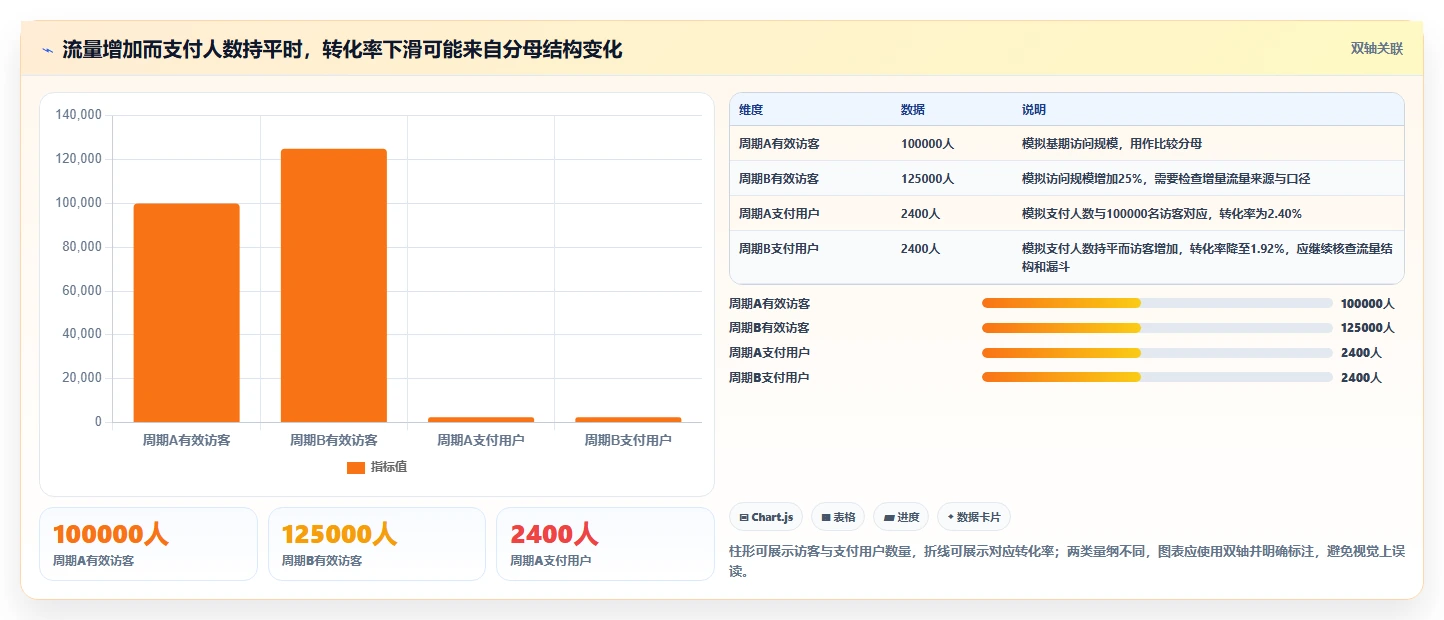Select the 数据卡片 tag
The image size is (1444, 620).
pyautogui.click(x=974, y=517)
